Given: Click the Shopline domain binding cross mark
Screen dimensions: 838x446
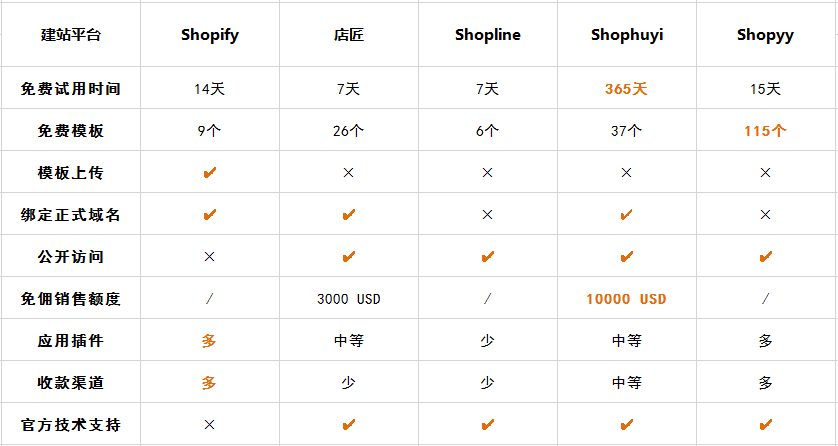Looking at the screenshot, I should click(x=487, y=215).
